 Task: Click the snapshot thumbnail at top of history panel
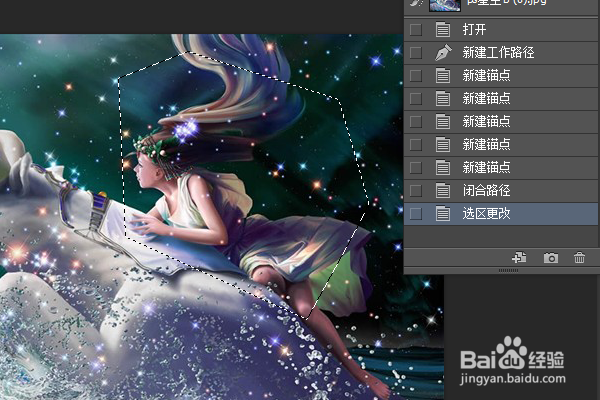445,5
